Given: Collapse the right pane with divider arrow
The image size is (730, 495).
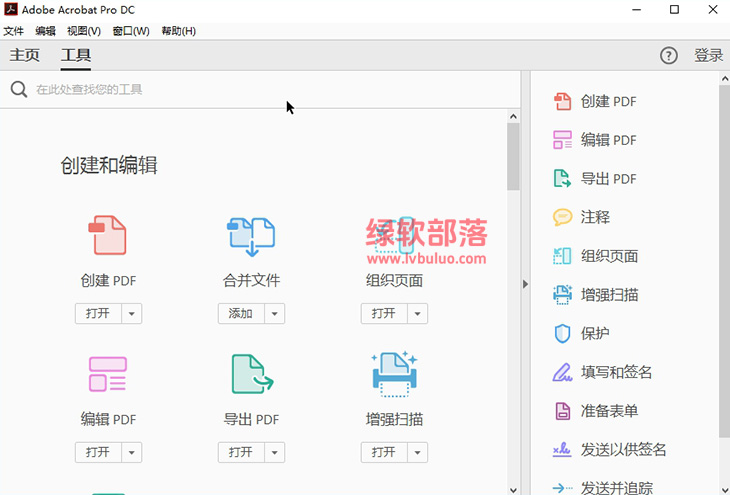Looking at the screenshot, I should click(525, 284).
